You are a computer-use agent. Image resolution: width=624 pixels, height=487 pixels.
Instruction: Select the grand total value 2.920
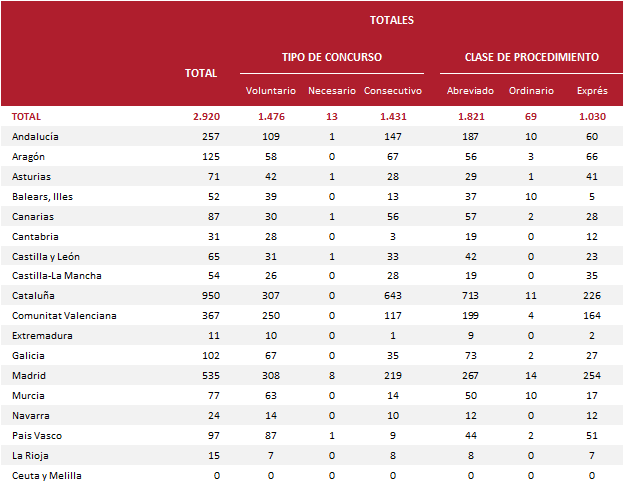(x=205, y=117)
